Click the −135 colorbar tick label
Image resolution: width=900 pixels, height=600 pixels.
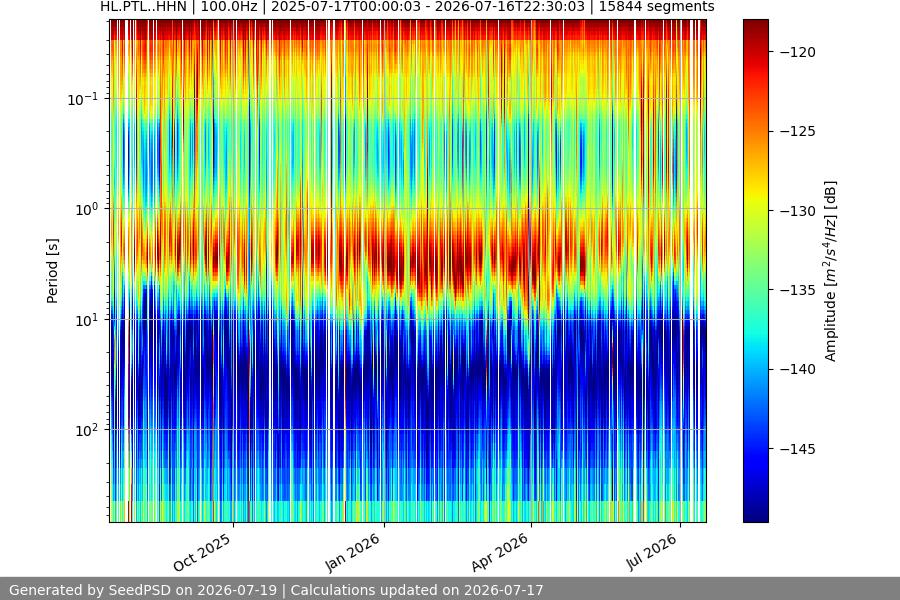798,291
